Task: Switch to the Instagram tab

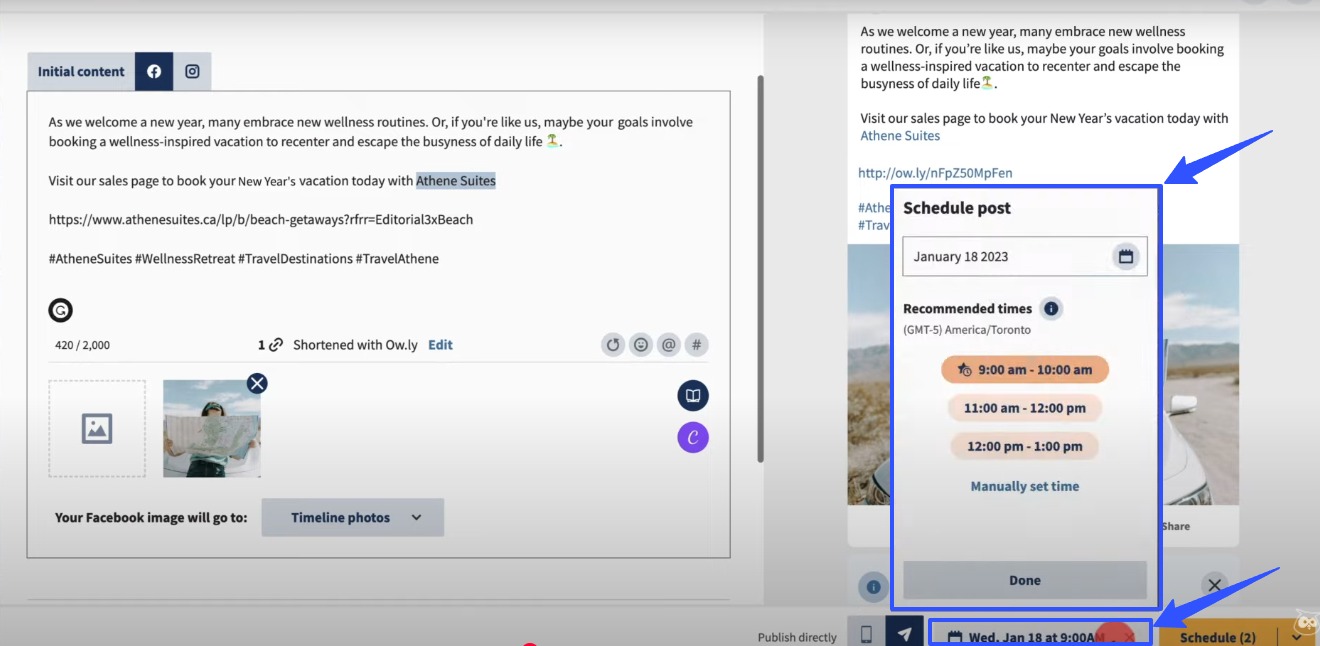Action: (190, 71)
